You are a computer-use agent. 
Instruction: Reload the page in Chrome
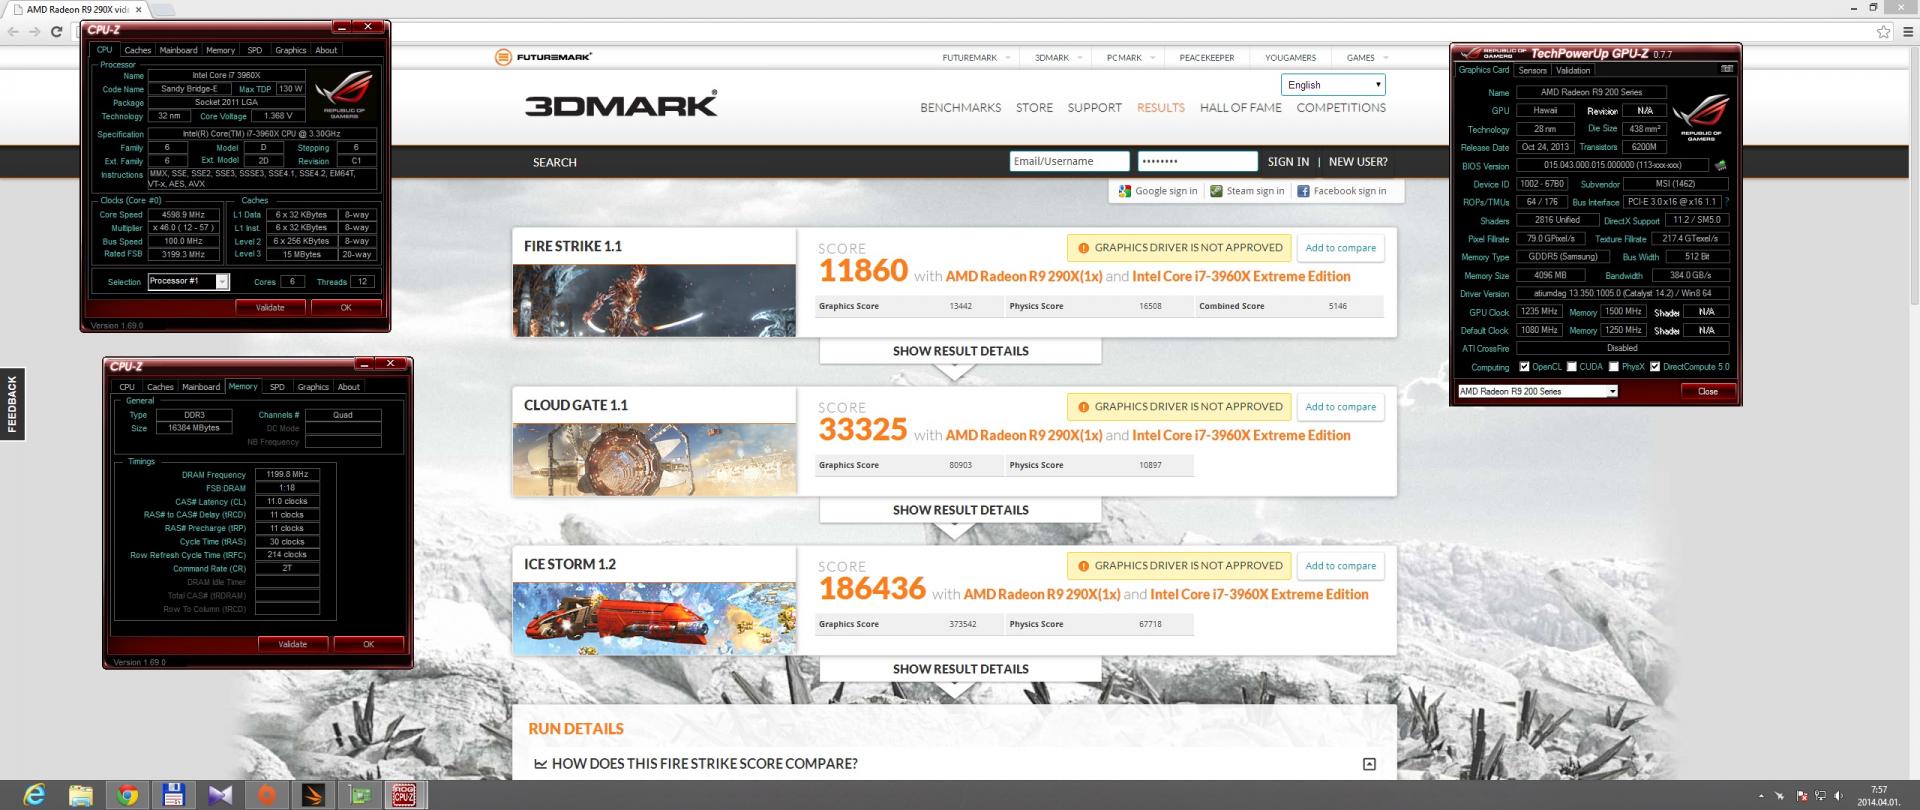57,32
